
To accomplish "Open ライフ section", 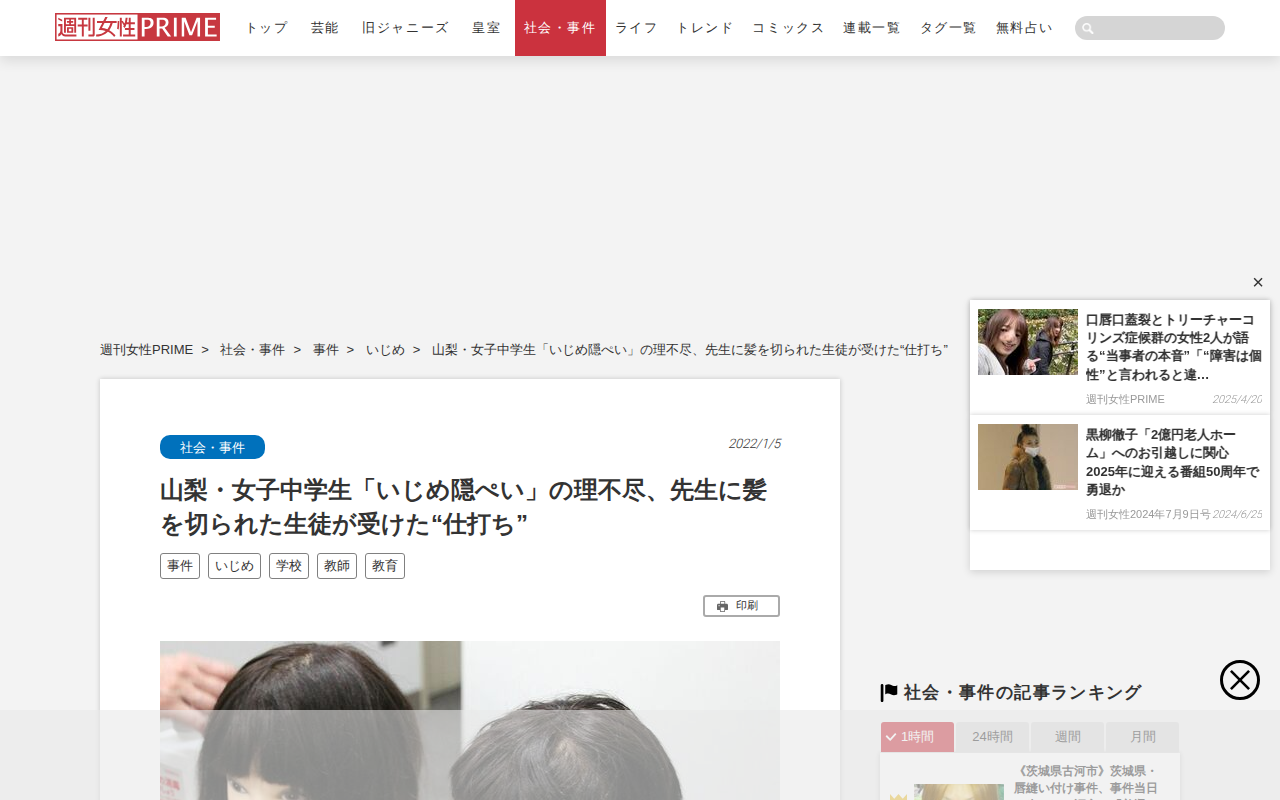I will pyautogui.click(x=636, y=28).
